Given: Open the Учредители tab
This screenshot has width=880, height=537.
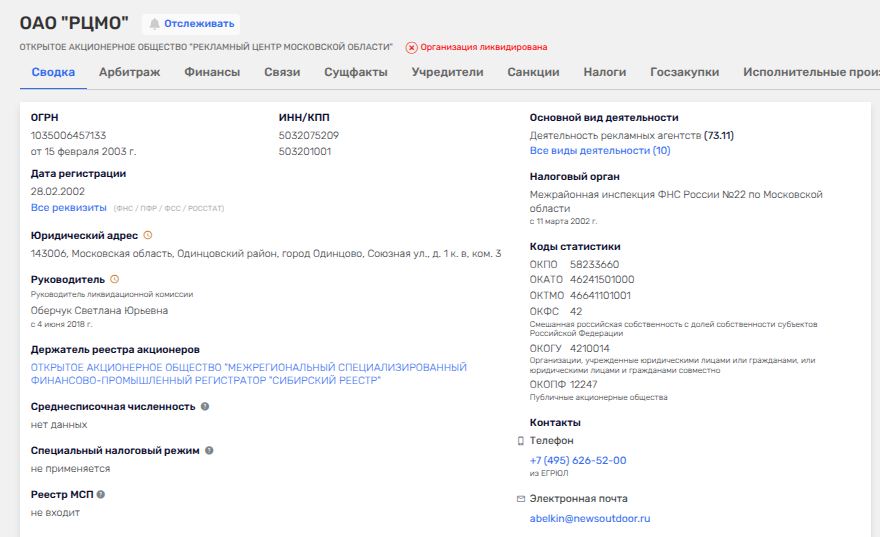Looking at the screenshot, I should coord(447,72).
